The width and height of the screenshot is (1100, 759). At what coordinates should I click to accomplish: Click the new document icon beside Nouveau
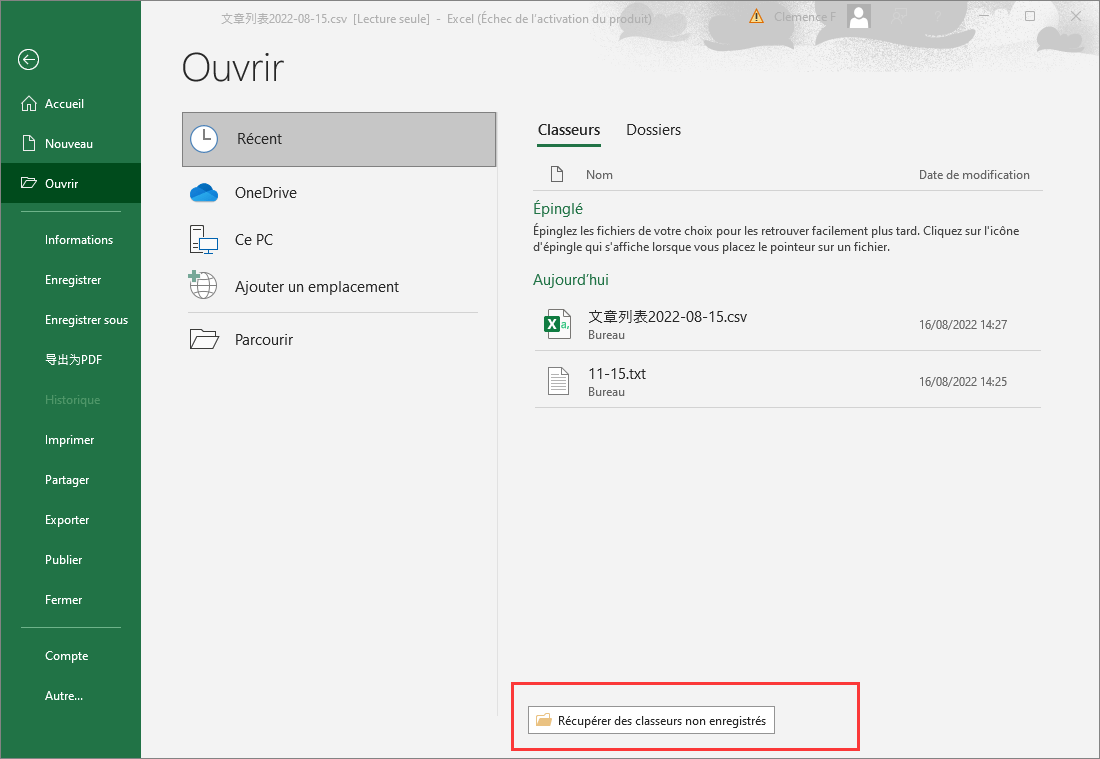pos(29,144)
